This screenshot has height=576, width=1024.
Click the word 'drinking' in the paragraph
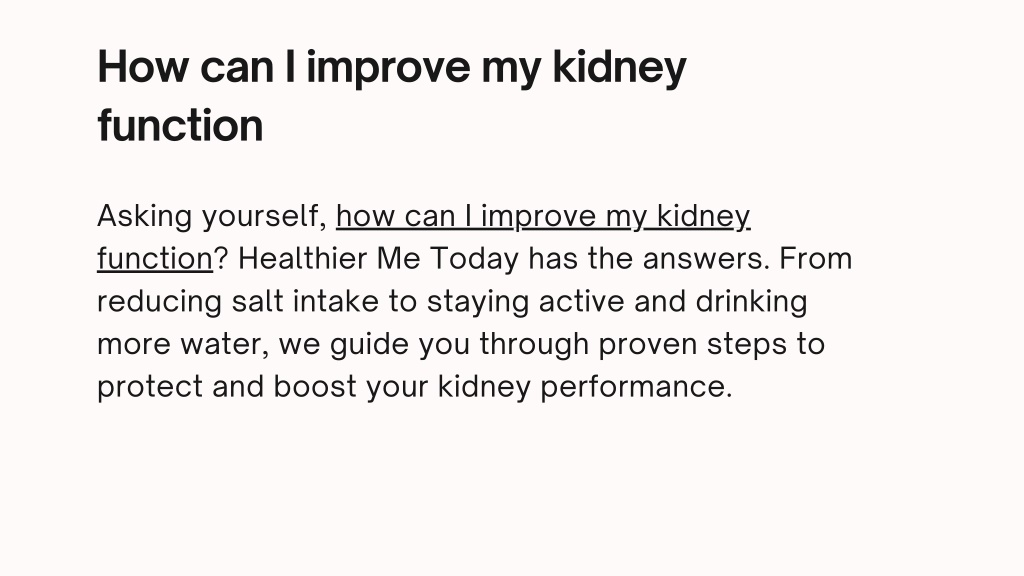click(x=751, y=302)
